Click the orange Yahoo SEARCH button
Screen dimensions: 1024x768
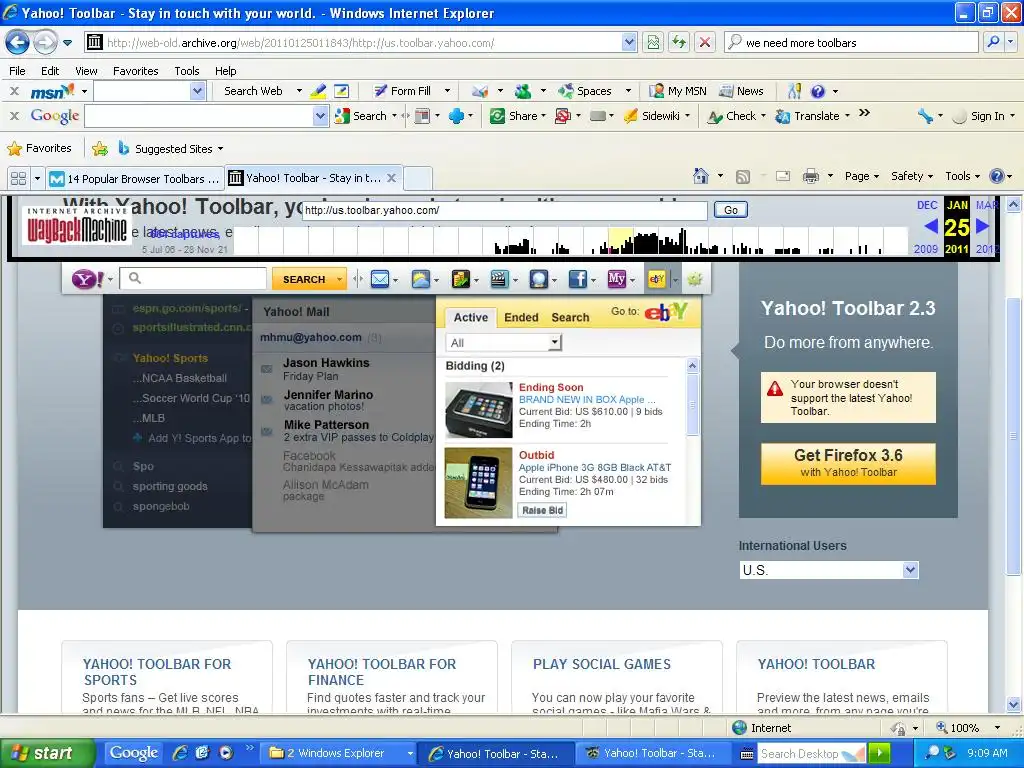308,280
